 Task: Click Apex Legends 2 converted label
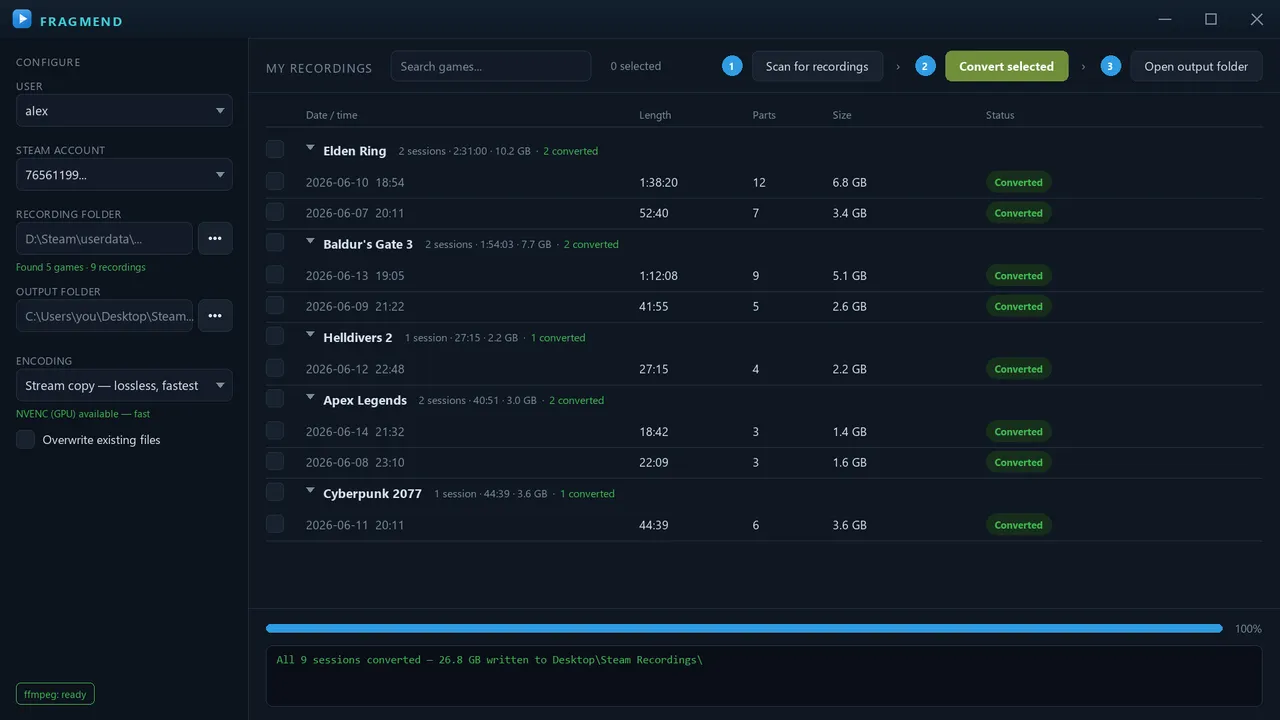(x=576, y=400)
